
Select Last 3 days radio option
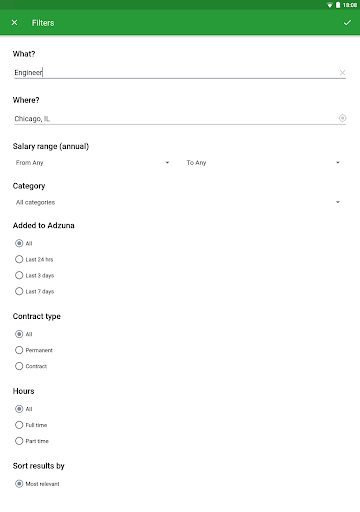(34, 275)
